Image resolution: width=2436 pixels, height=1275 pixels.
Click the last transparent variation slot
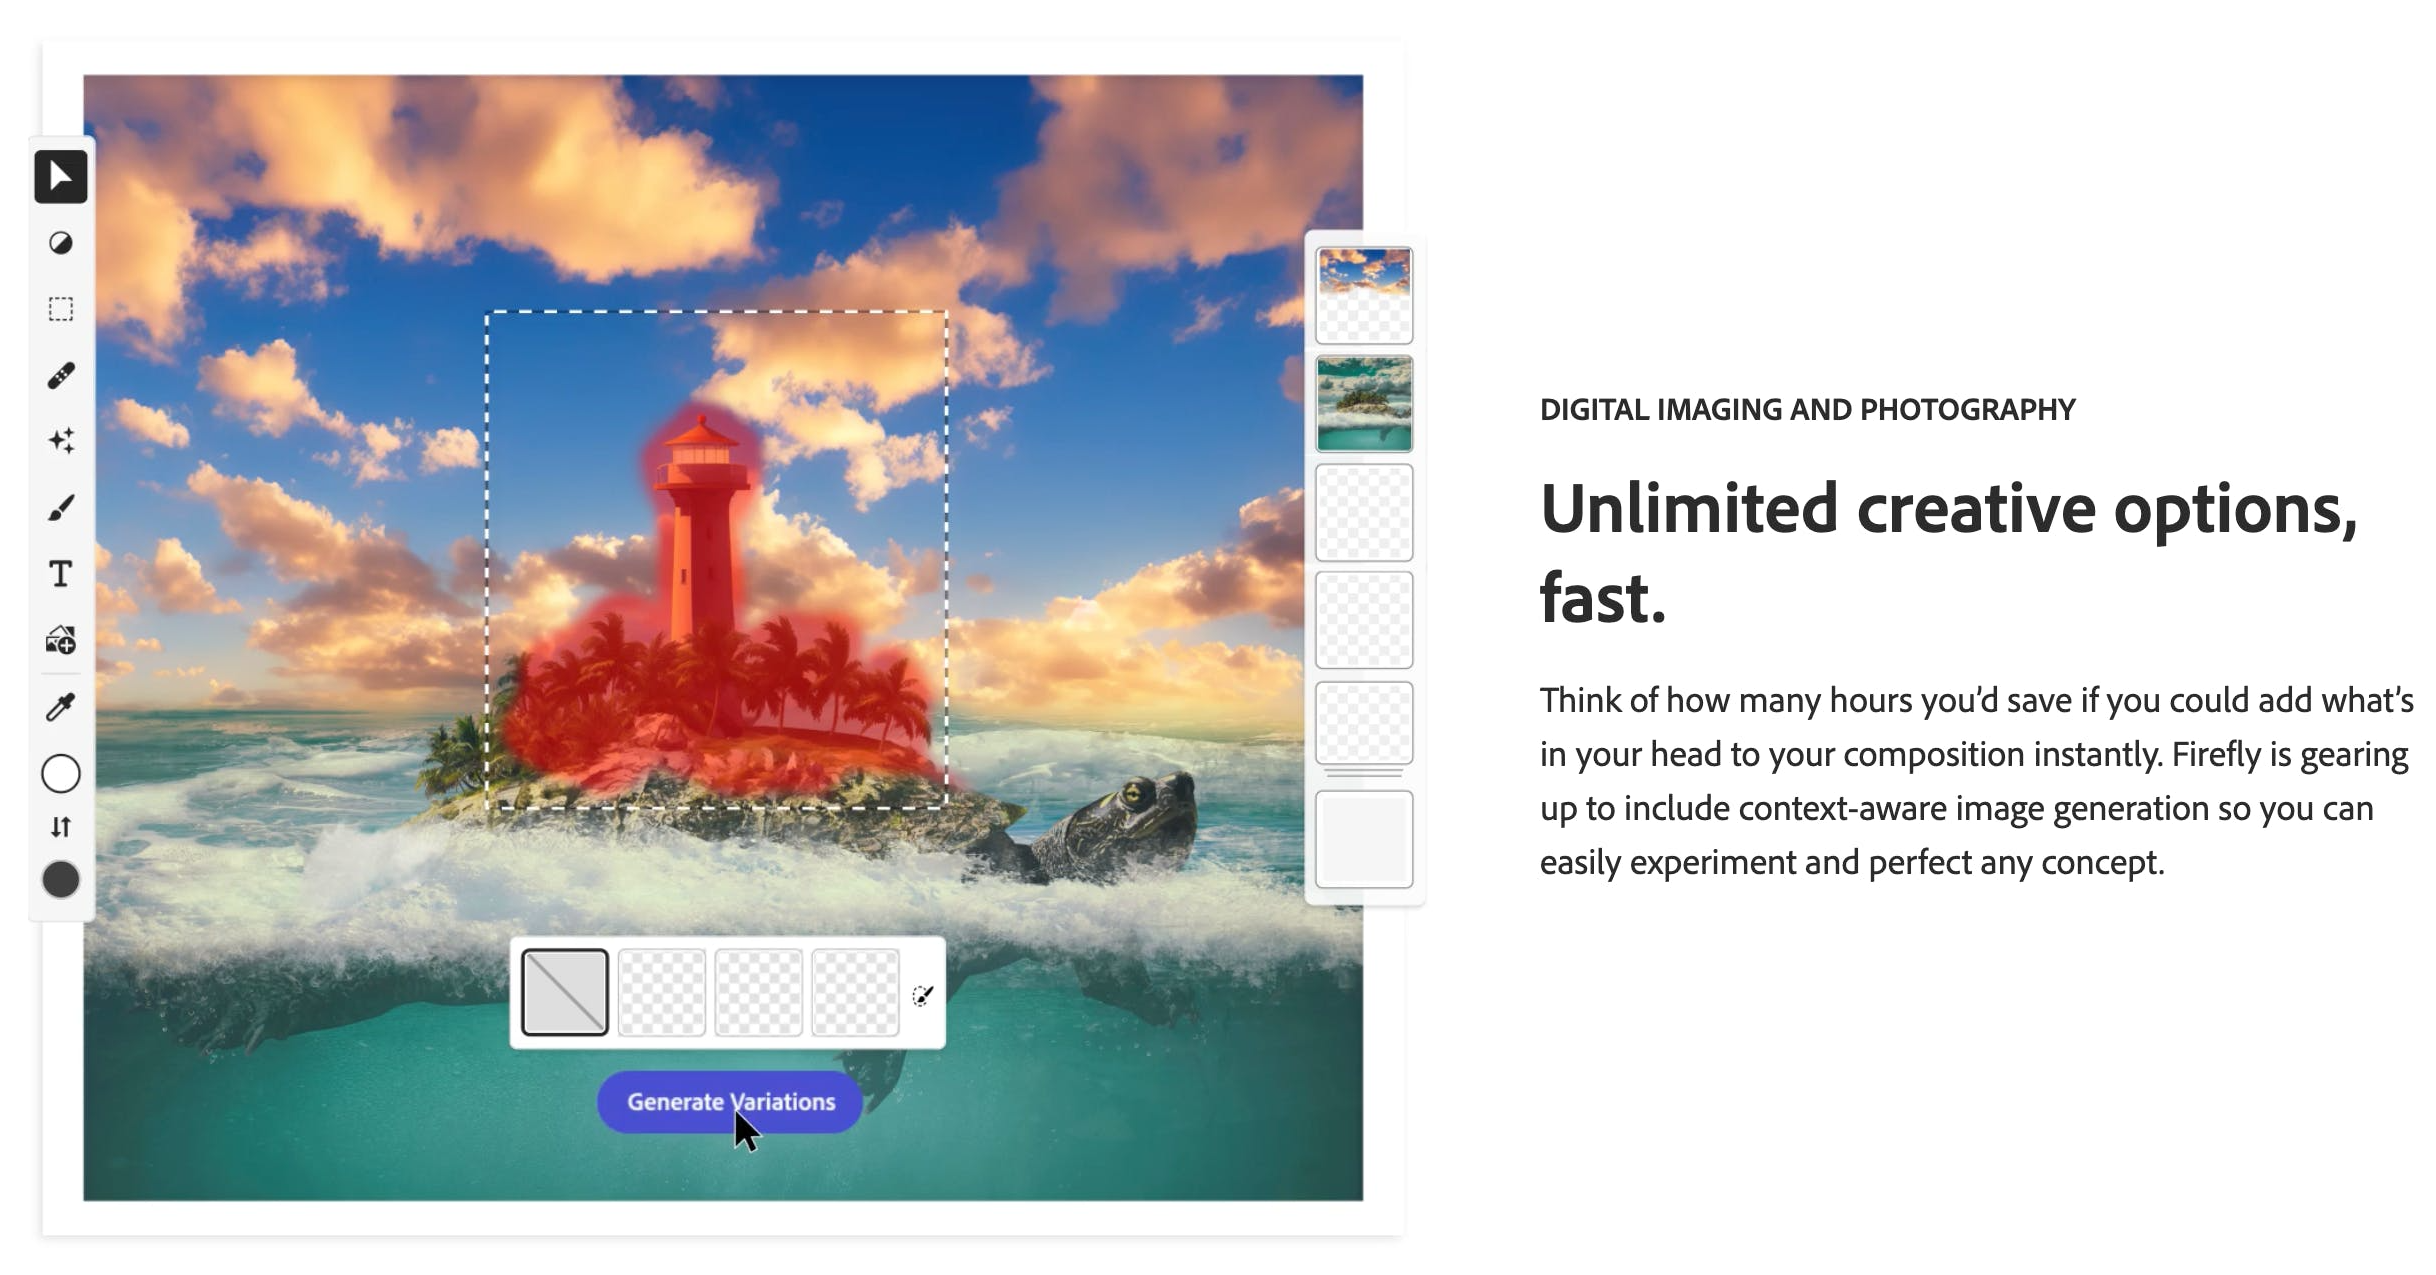click(855, 992)
